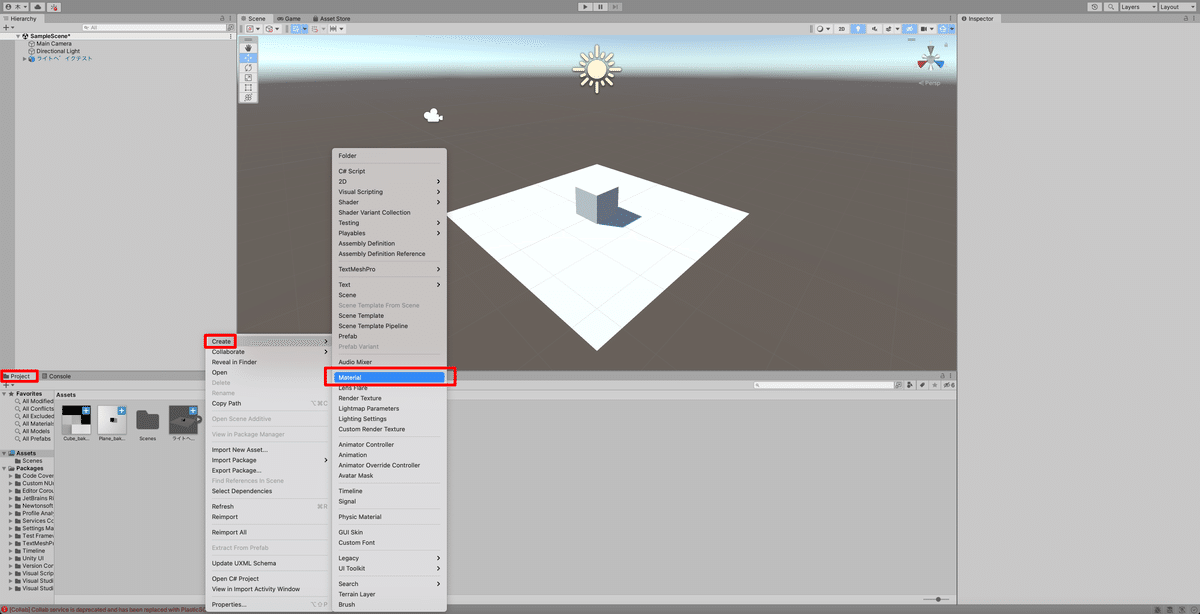The width and height of the screenshot is (1200, 614).
Task: Choose Reimport All in context menu
Action: (x=268, y=532)
